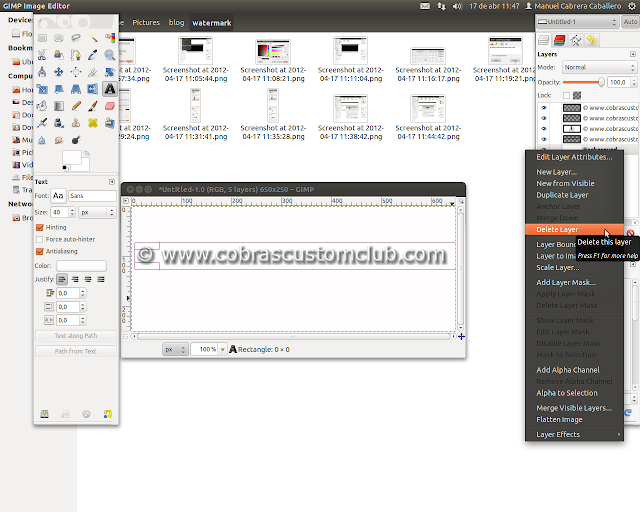Select the Ink tool
The height and width of the screenshot is (512, 640).
[59, 123]
